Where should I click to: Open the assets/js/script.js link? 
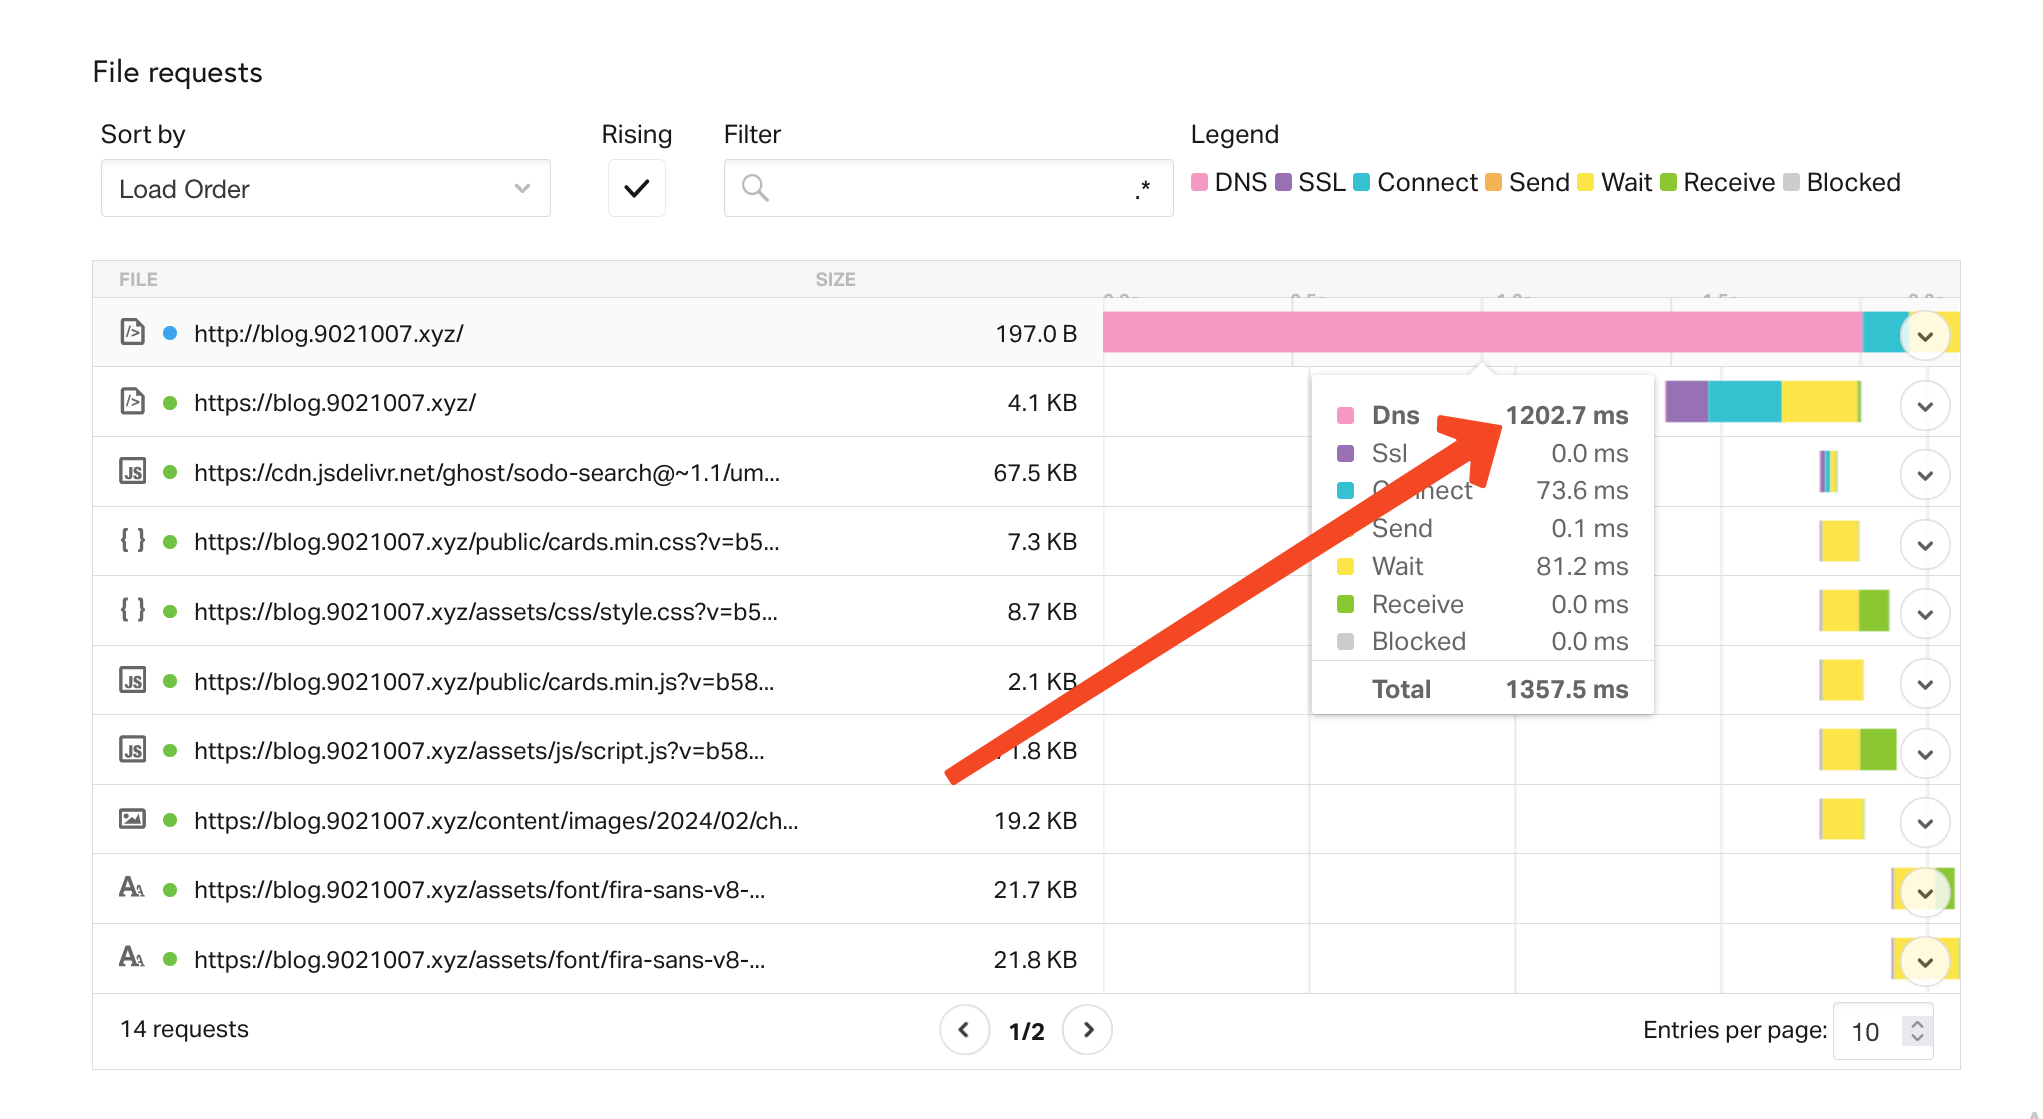click(x=479, y=750)
